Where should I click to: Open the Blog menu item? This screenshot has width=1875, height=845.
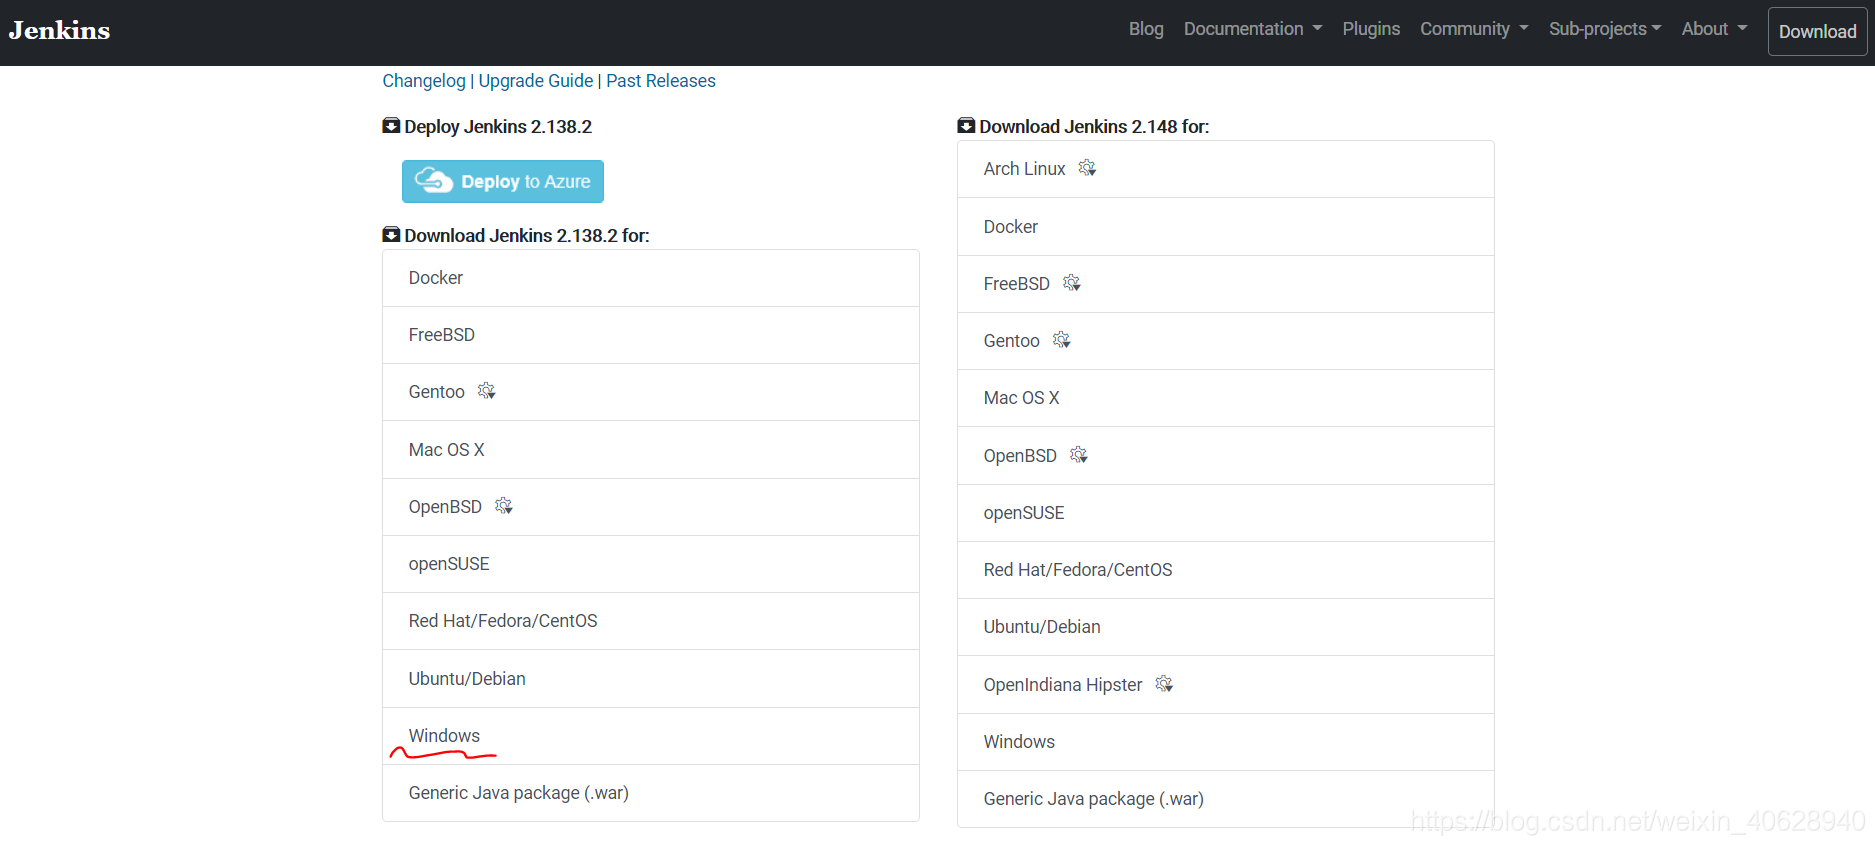pos(1146,29)
